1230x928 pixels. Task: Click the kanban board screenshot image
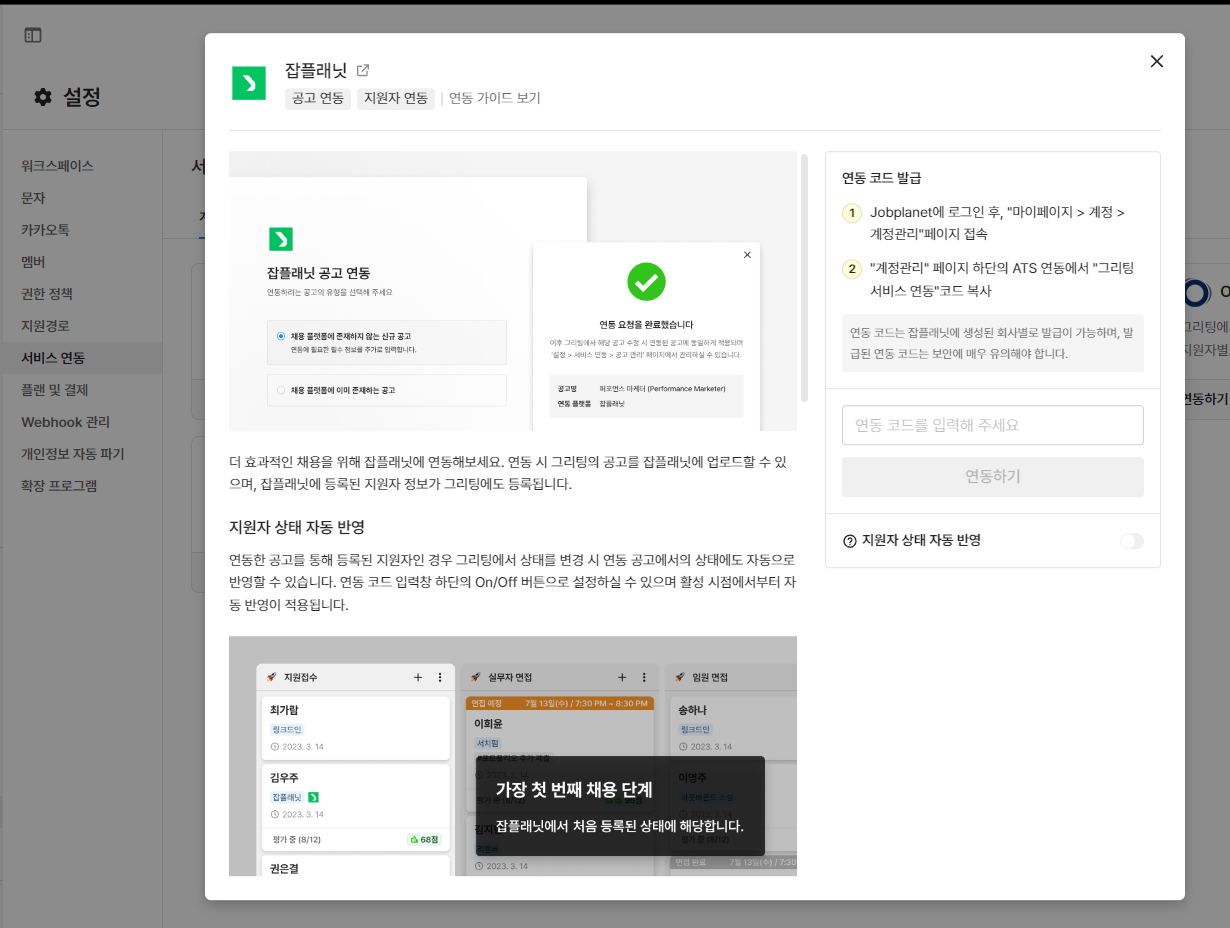coord(513,756)
